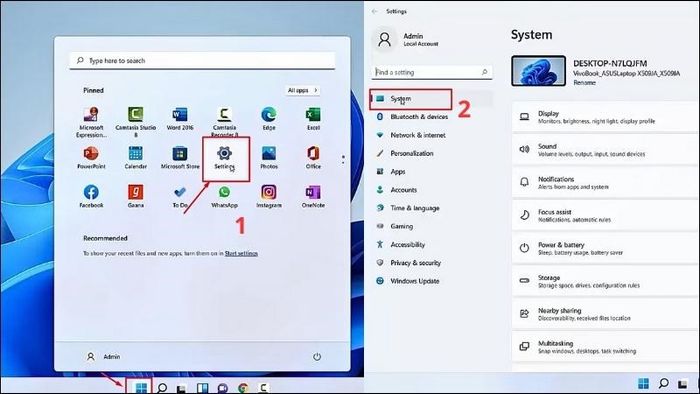Viewport: 700px width, 394px height.
Task: Open taskbar search next to Start button
Action: (162, 387)
